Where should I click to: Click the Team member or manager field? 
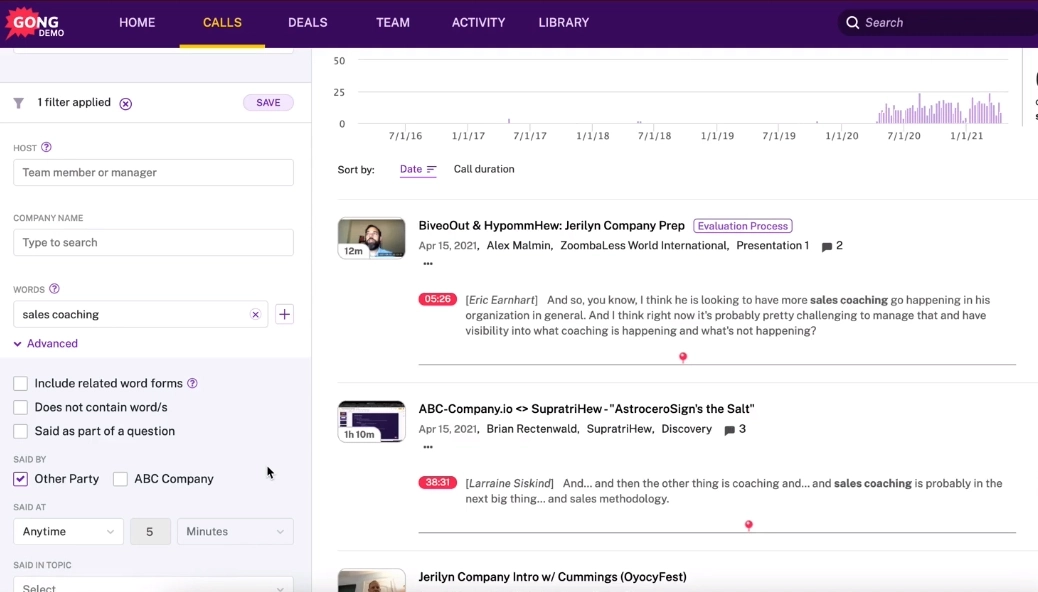coord(153,172)
